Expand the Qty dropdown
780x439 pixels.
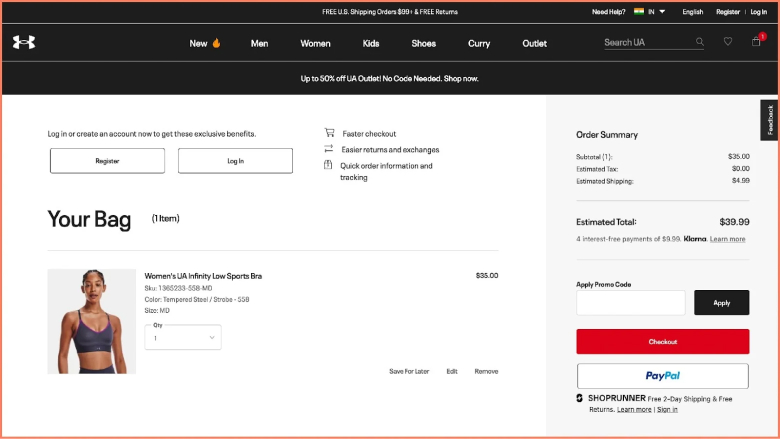pyautogui.click(x=183, y=338)
